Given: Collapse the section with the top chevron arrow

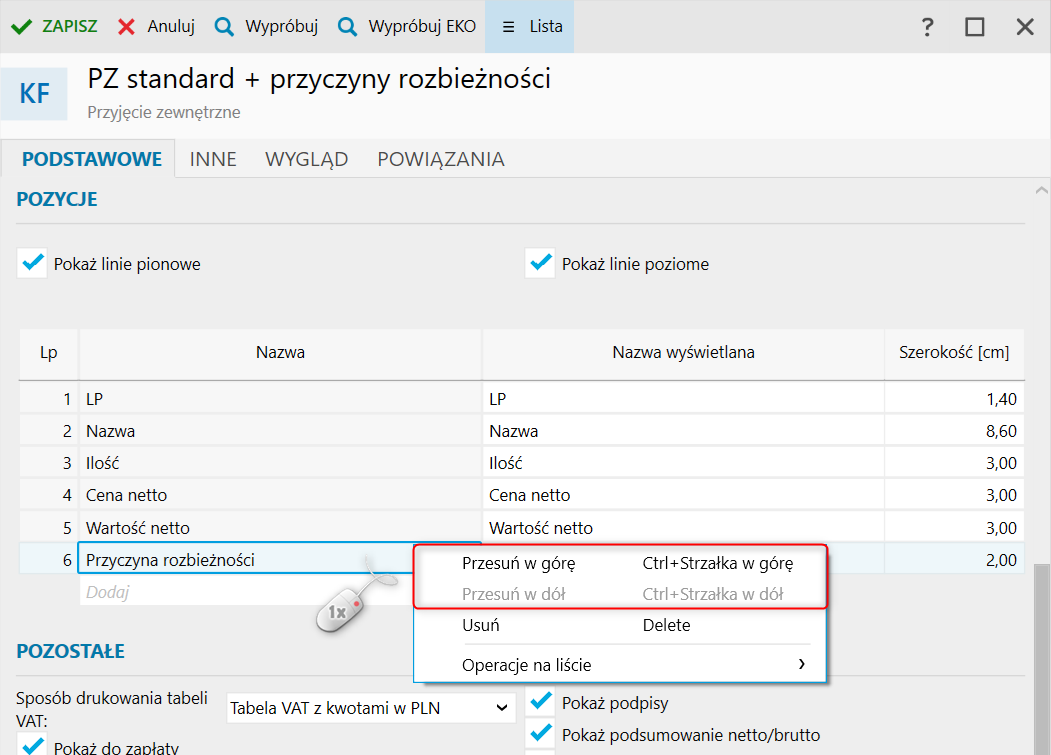Looking at the screenshot, I should click(1041, 191).
